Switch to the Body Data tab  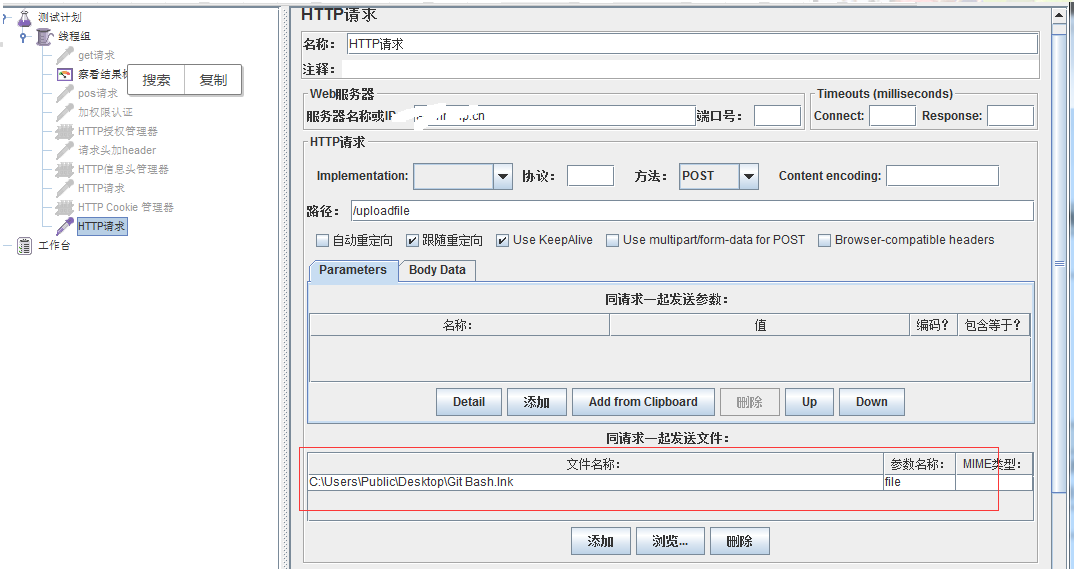(x=437, y=270)
